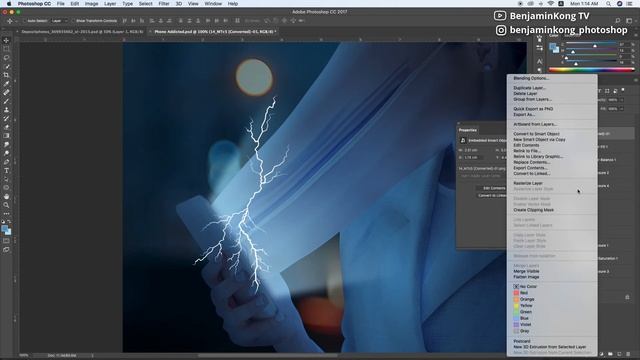This screenshot has width=640, height=360.
Task: Open the Window menu
Action: (x=213, y=4)
